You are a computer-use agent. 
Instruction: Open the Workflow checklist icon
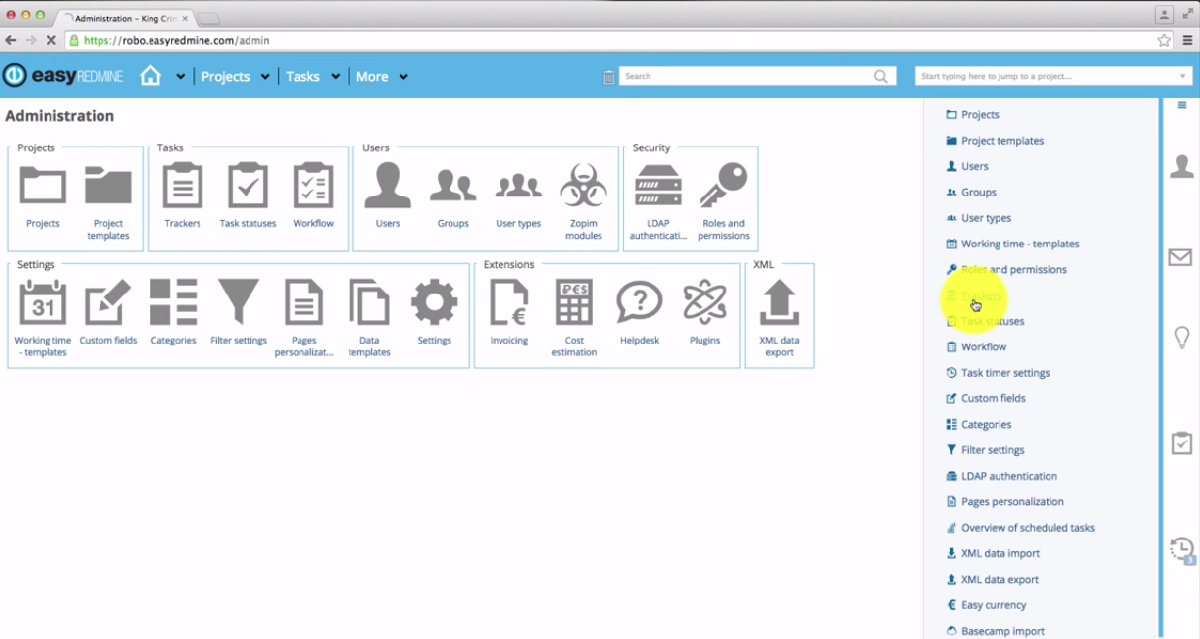pos(313,185)
